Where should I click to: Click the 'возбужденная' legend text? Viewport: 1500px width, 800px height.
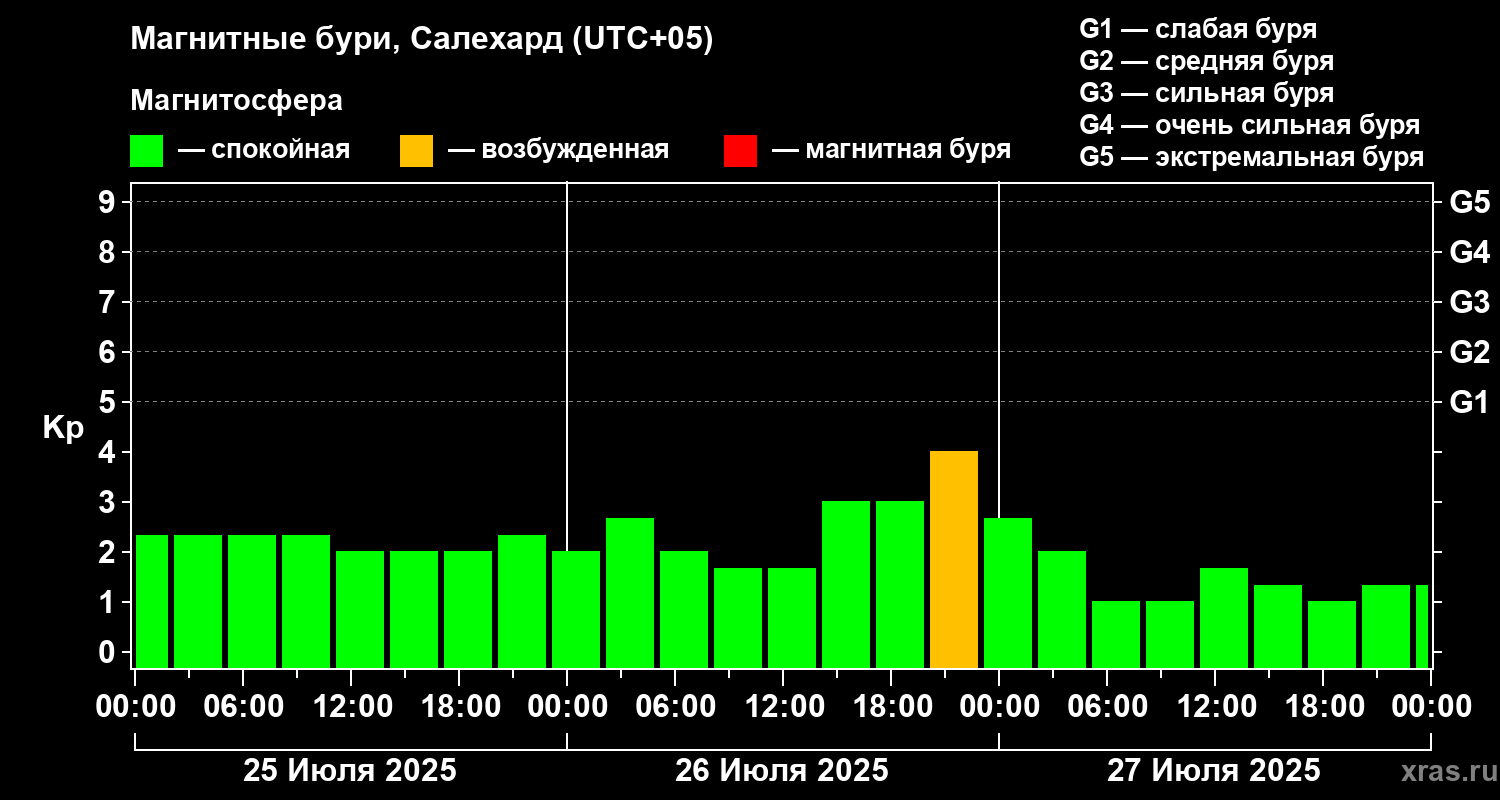(x=574, y=151)
